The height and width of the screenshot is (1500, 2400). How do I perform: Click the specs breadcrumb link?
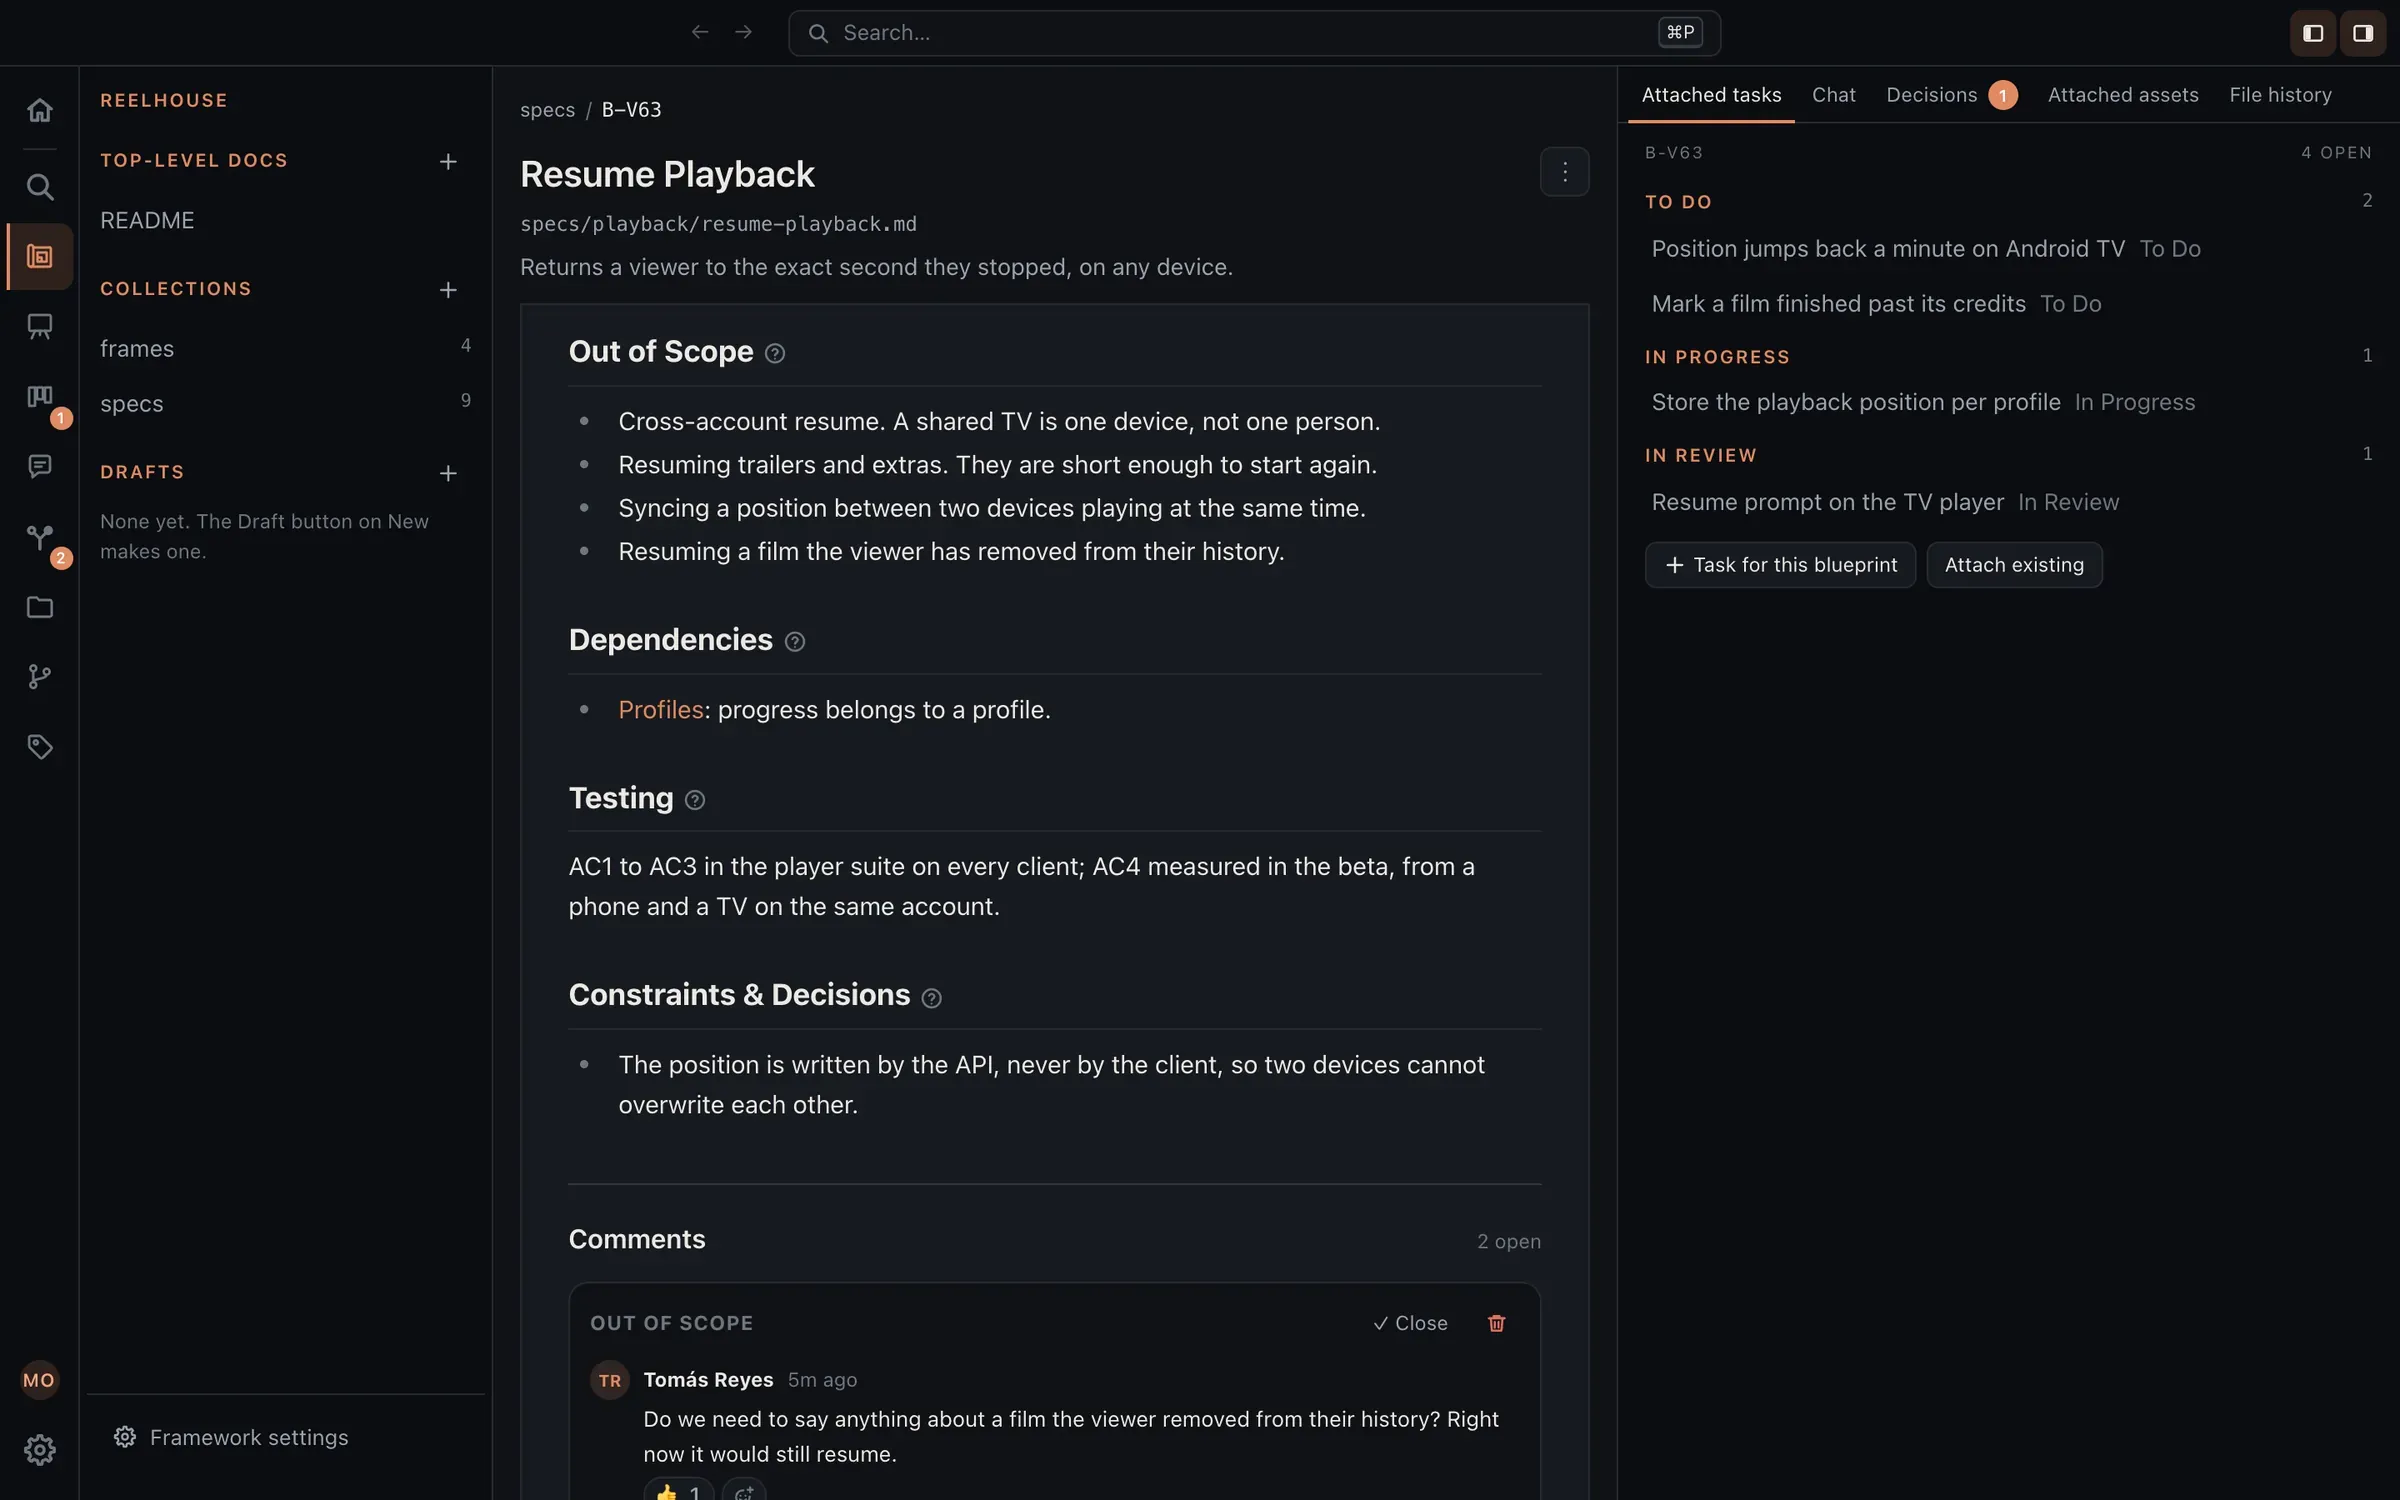tap(547, 110)
